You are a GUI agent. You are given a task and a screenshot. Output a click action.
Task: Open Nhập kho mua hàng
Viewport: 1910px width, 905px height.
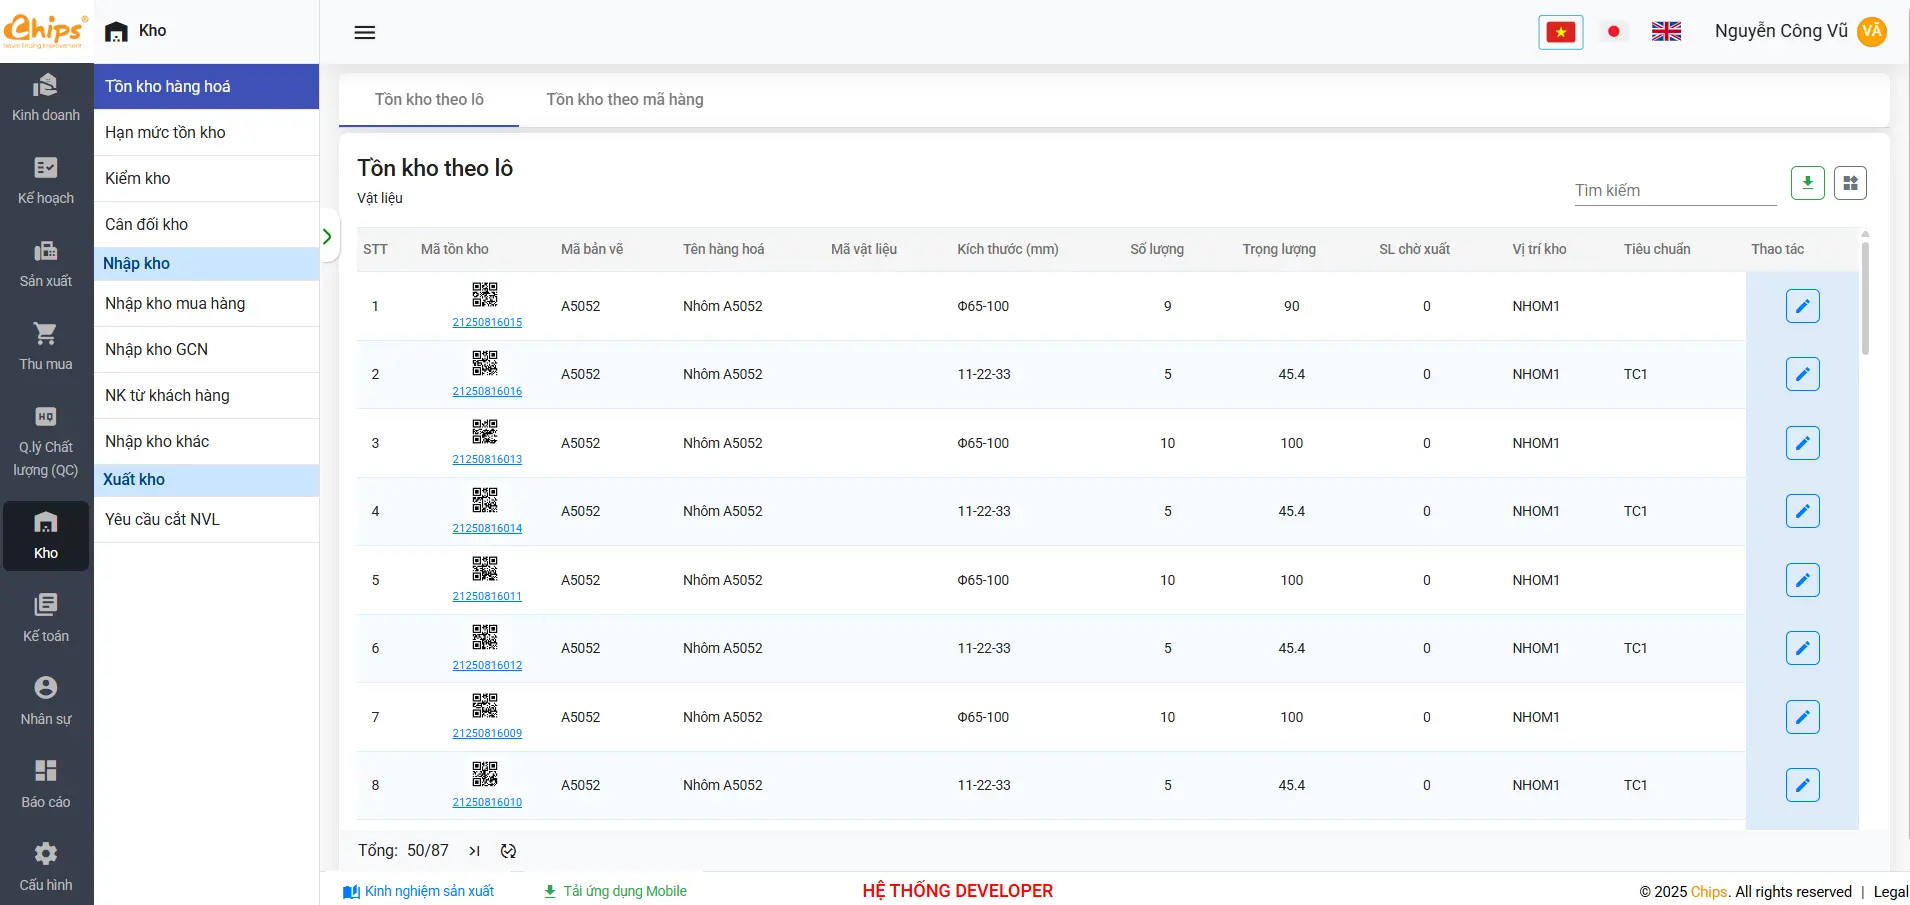tap(206, 304)
